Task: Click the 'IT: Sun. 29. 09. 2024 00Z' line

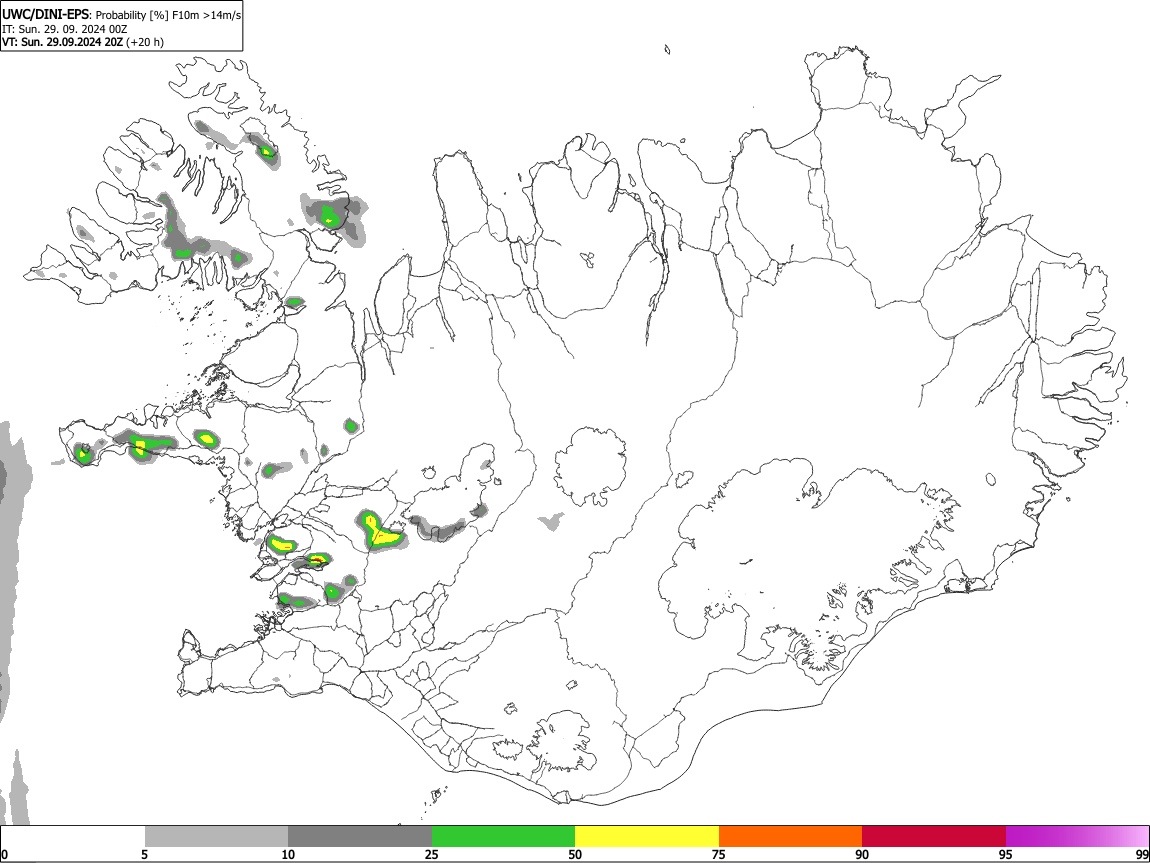Action: tap(65, 29)
